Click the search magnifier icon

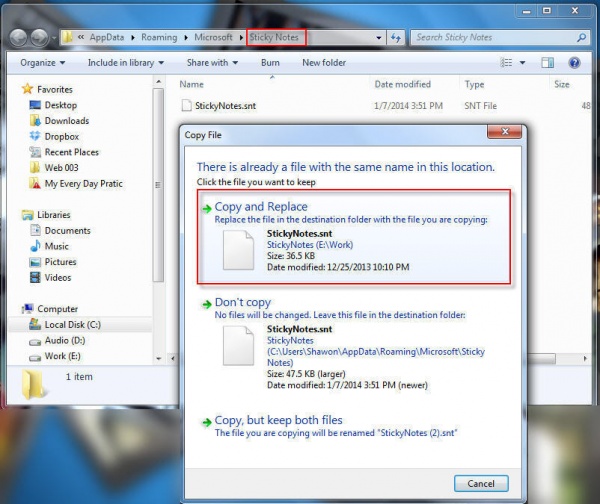pyautogui.click(x=581, y=38)
